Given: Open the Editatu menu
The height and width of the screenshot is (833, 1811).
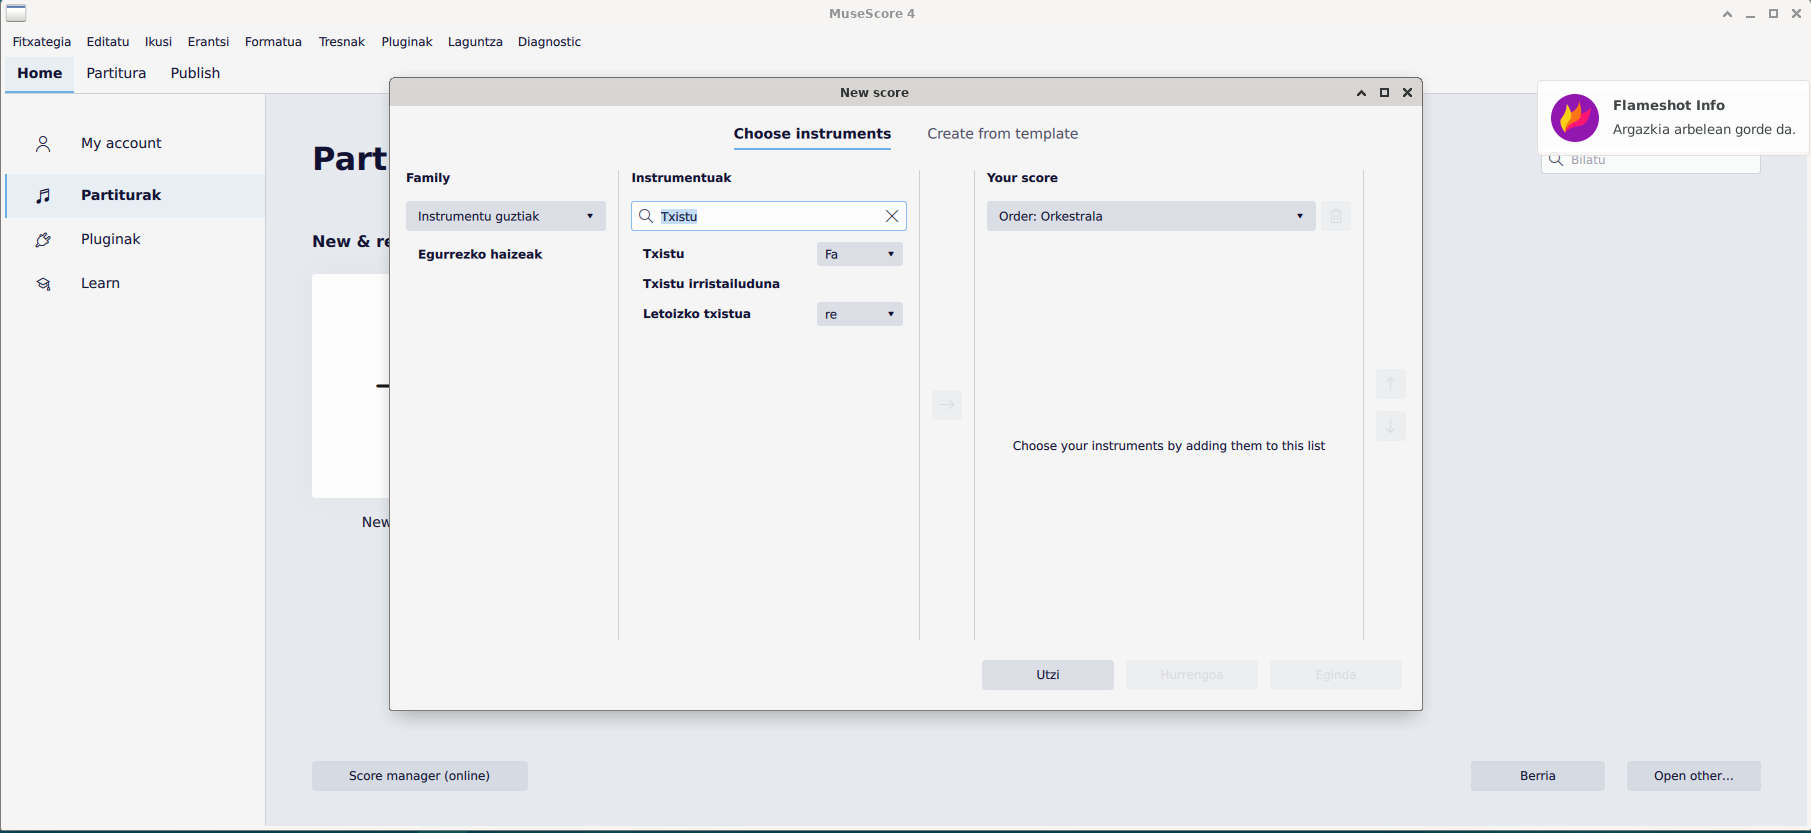Looking at the screenshot, I should click(108, 42).
